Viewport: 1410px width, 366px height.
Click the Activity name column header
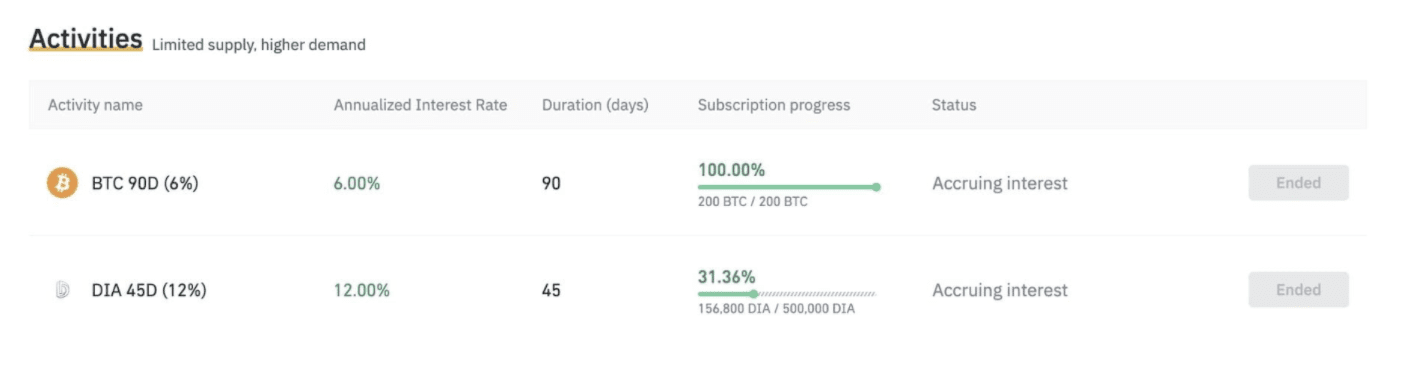pyautogui.click(x=95, y=105)
